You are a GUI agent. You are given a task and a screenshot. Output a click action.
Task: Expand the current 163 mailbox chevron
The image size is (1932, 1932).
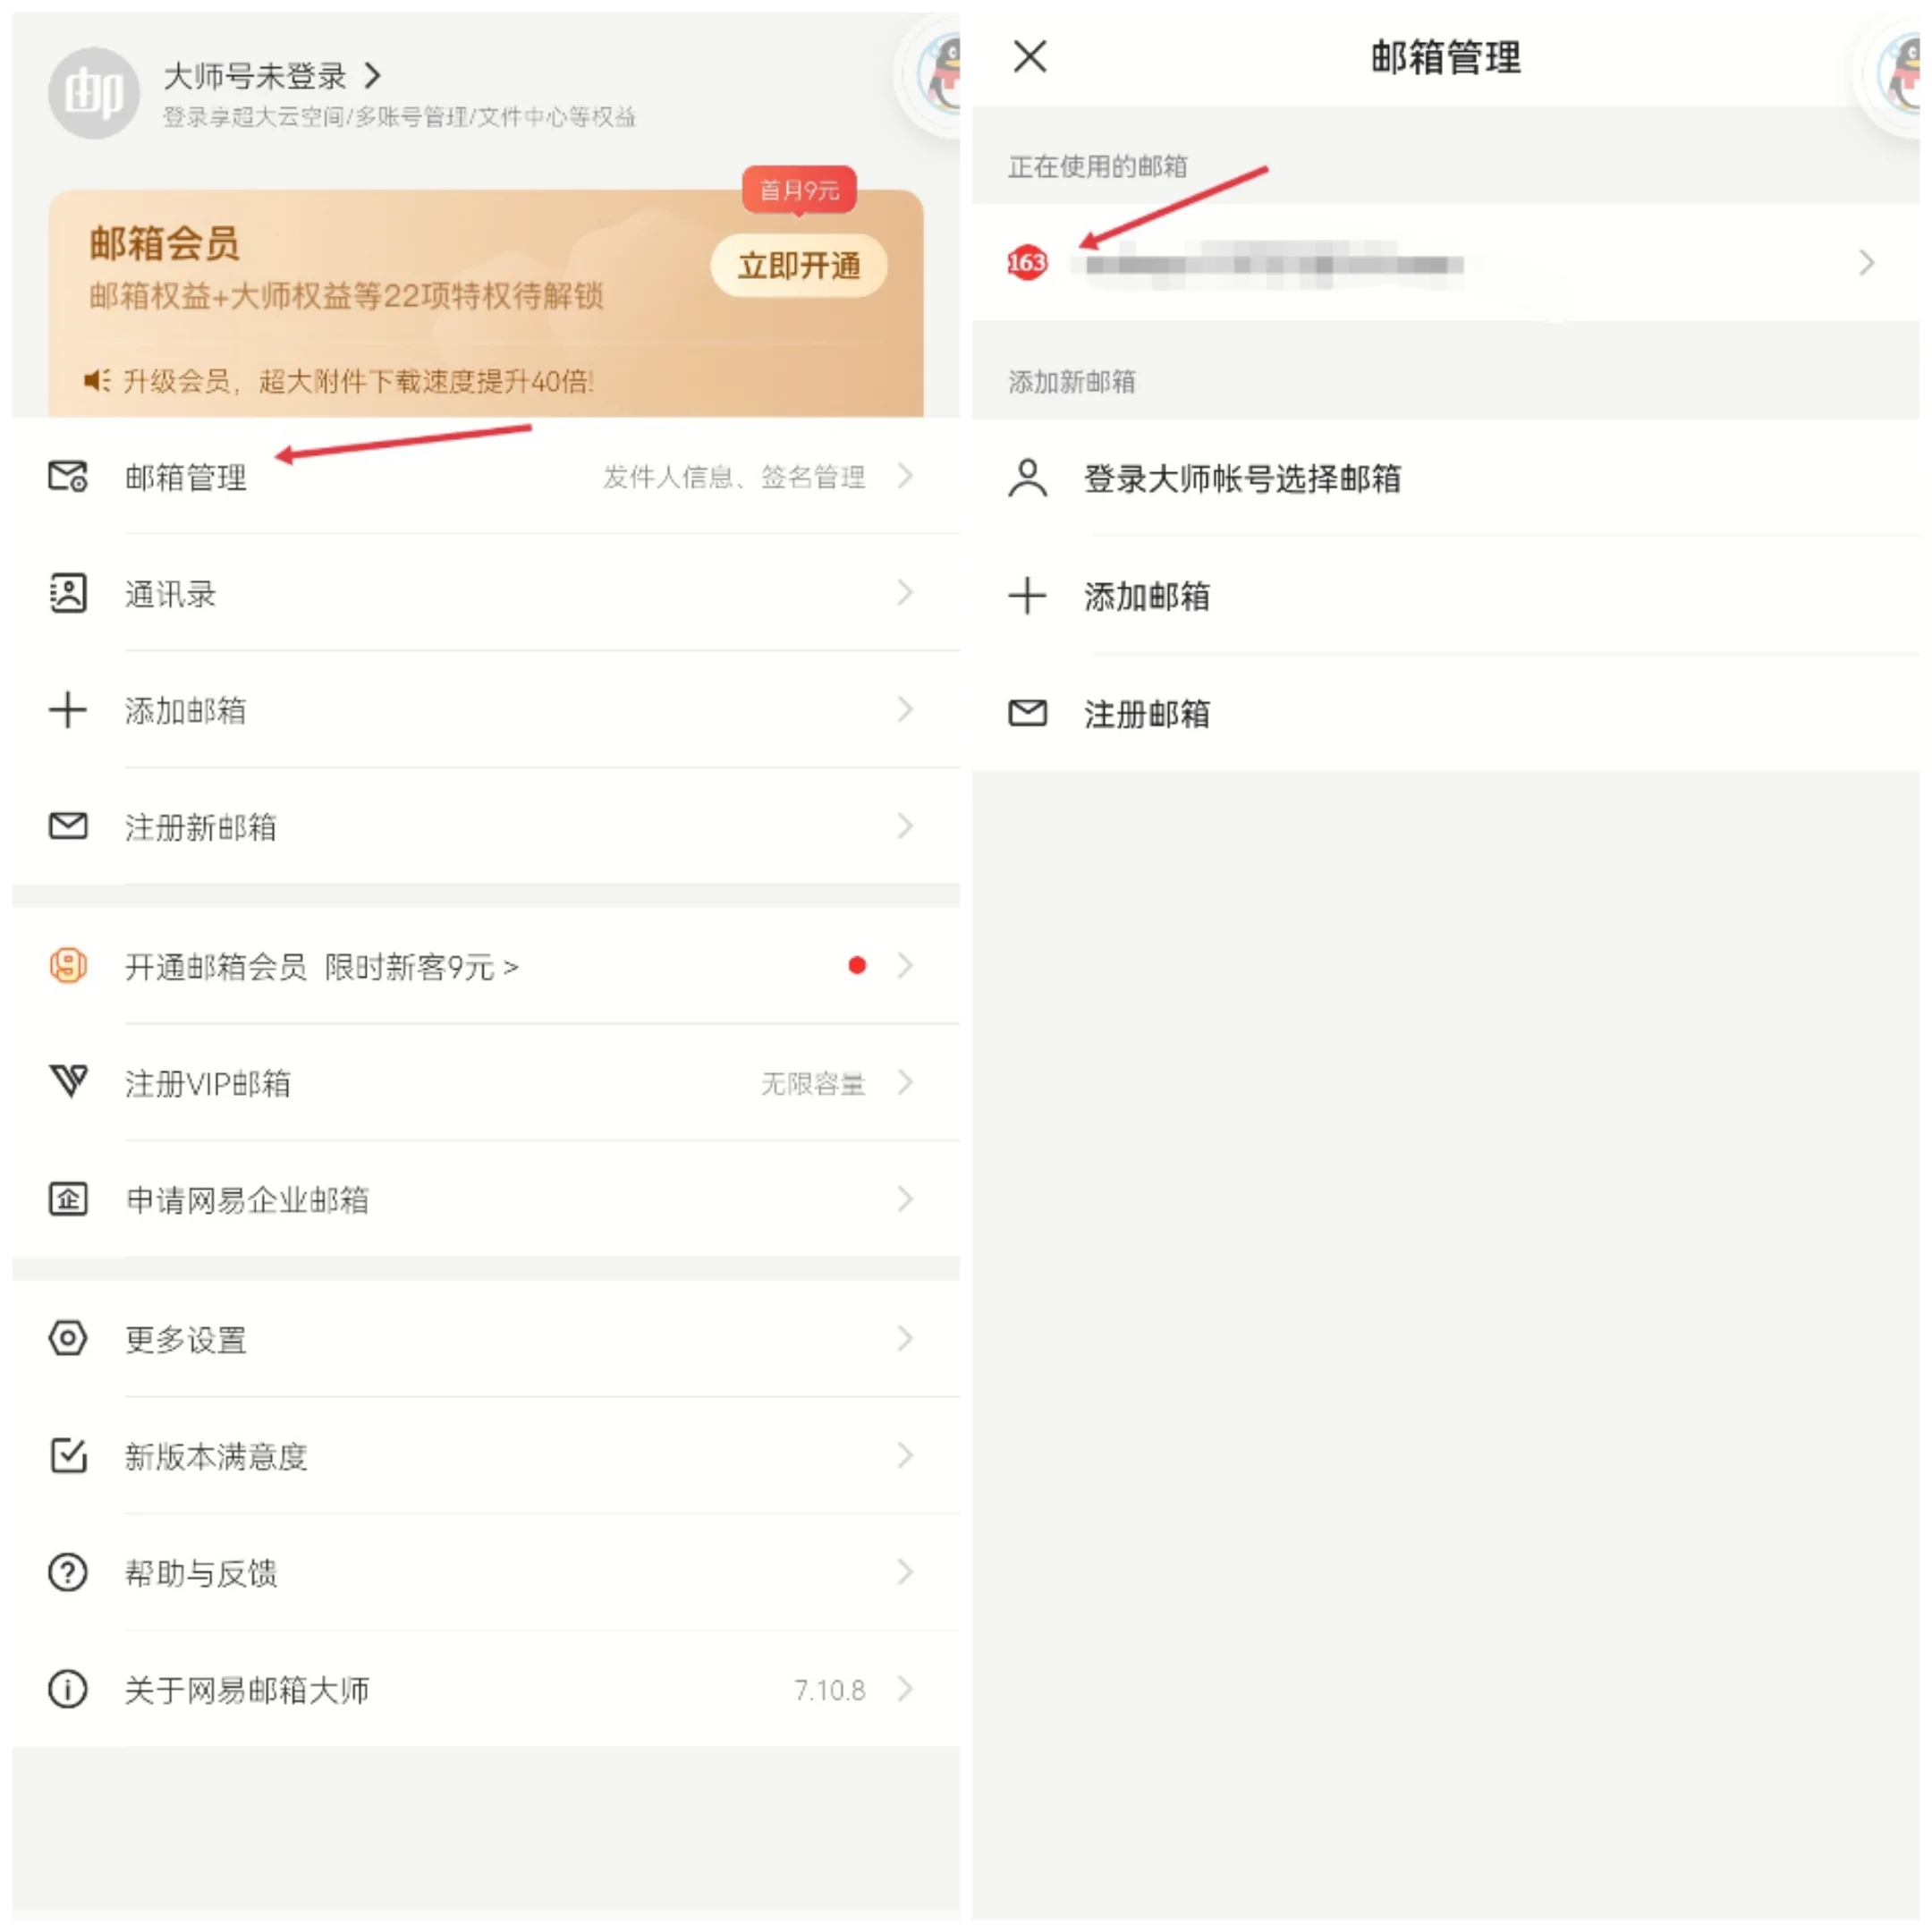pos(1866,263)
